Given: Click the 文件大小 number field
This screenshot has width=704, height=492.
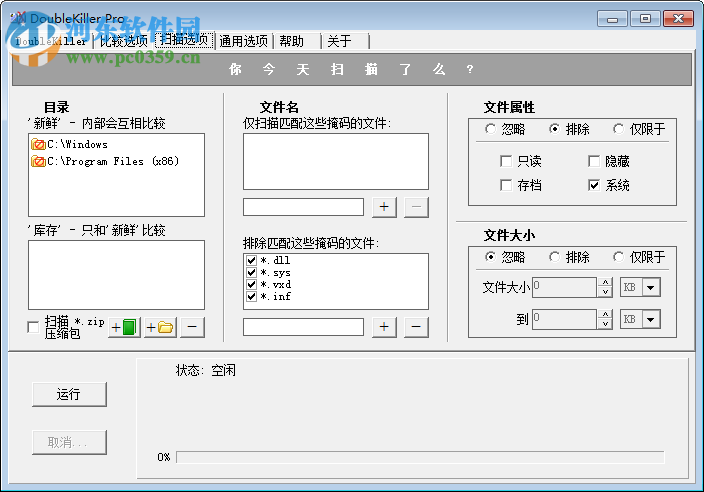Looking at the screenshot, I should point(564,287).
